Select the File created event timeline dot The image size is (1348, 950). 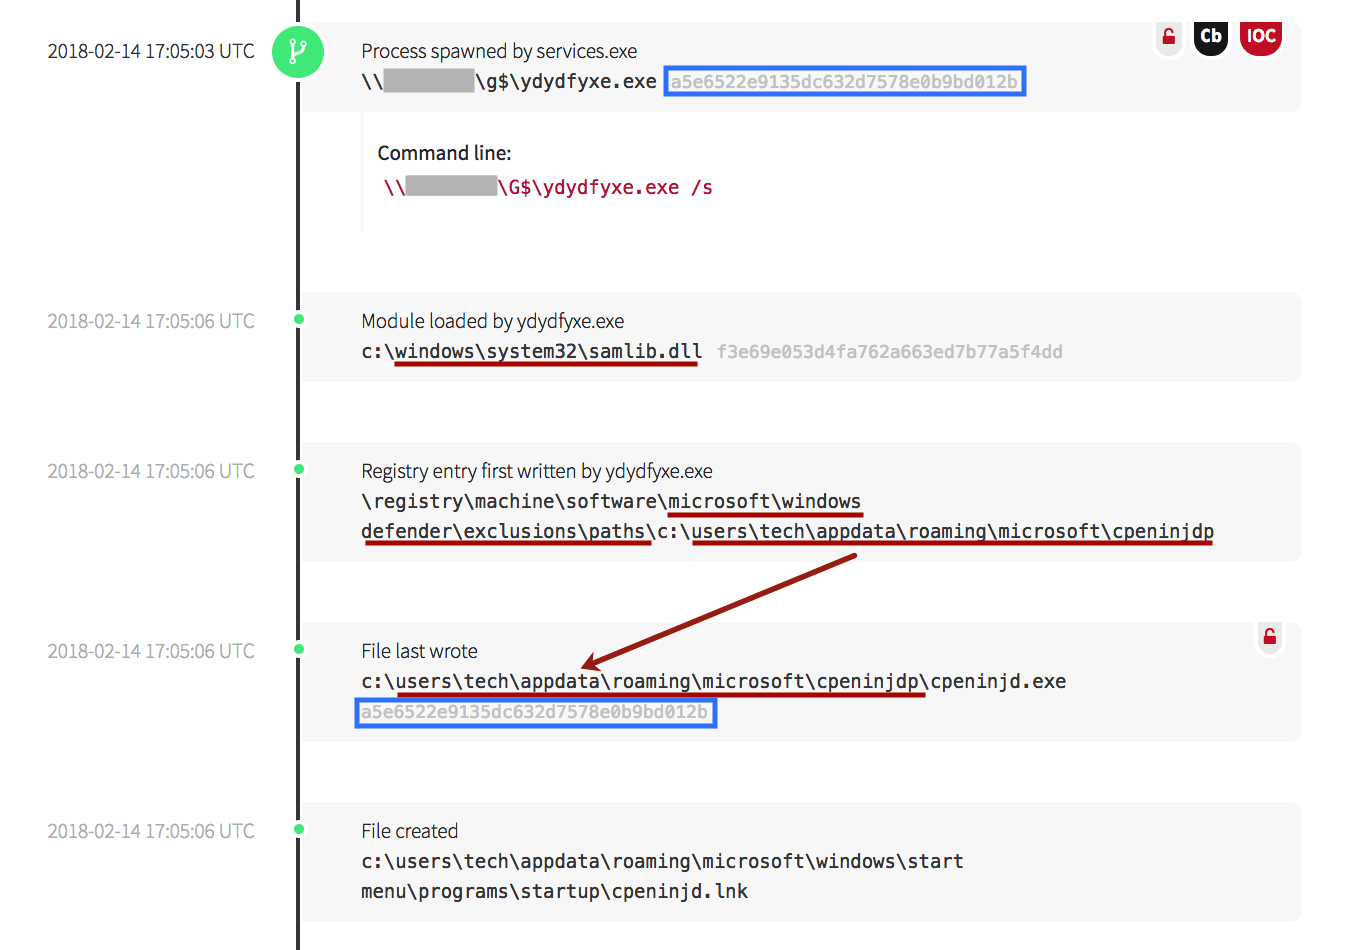[299, 830]
